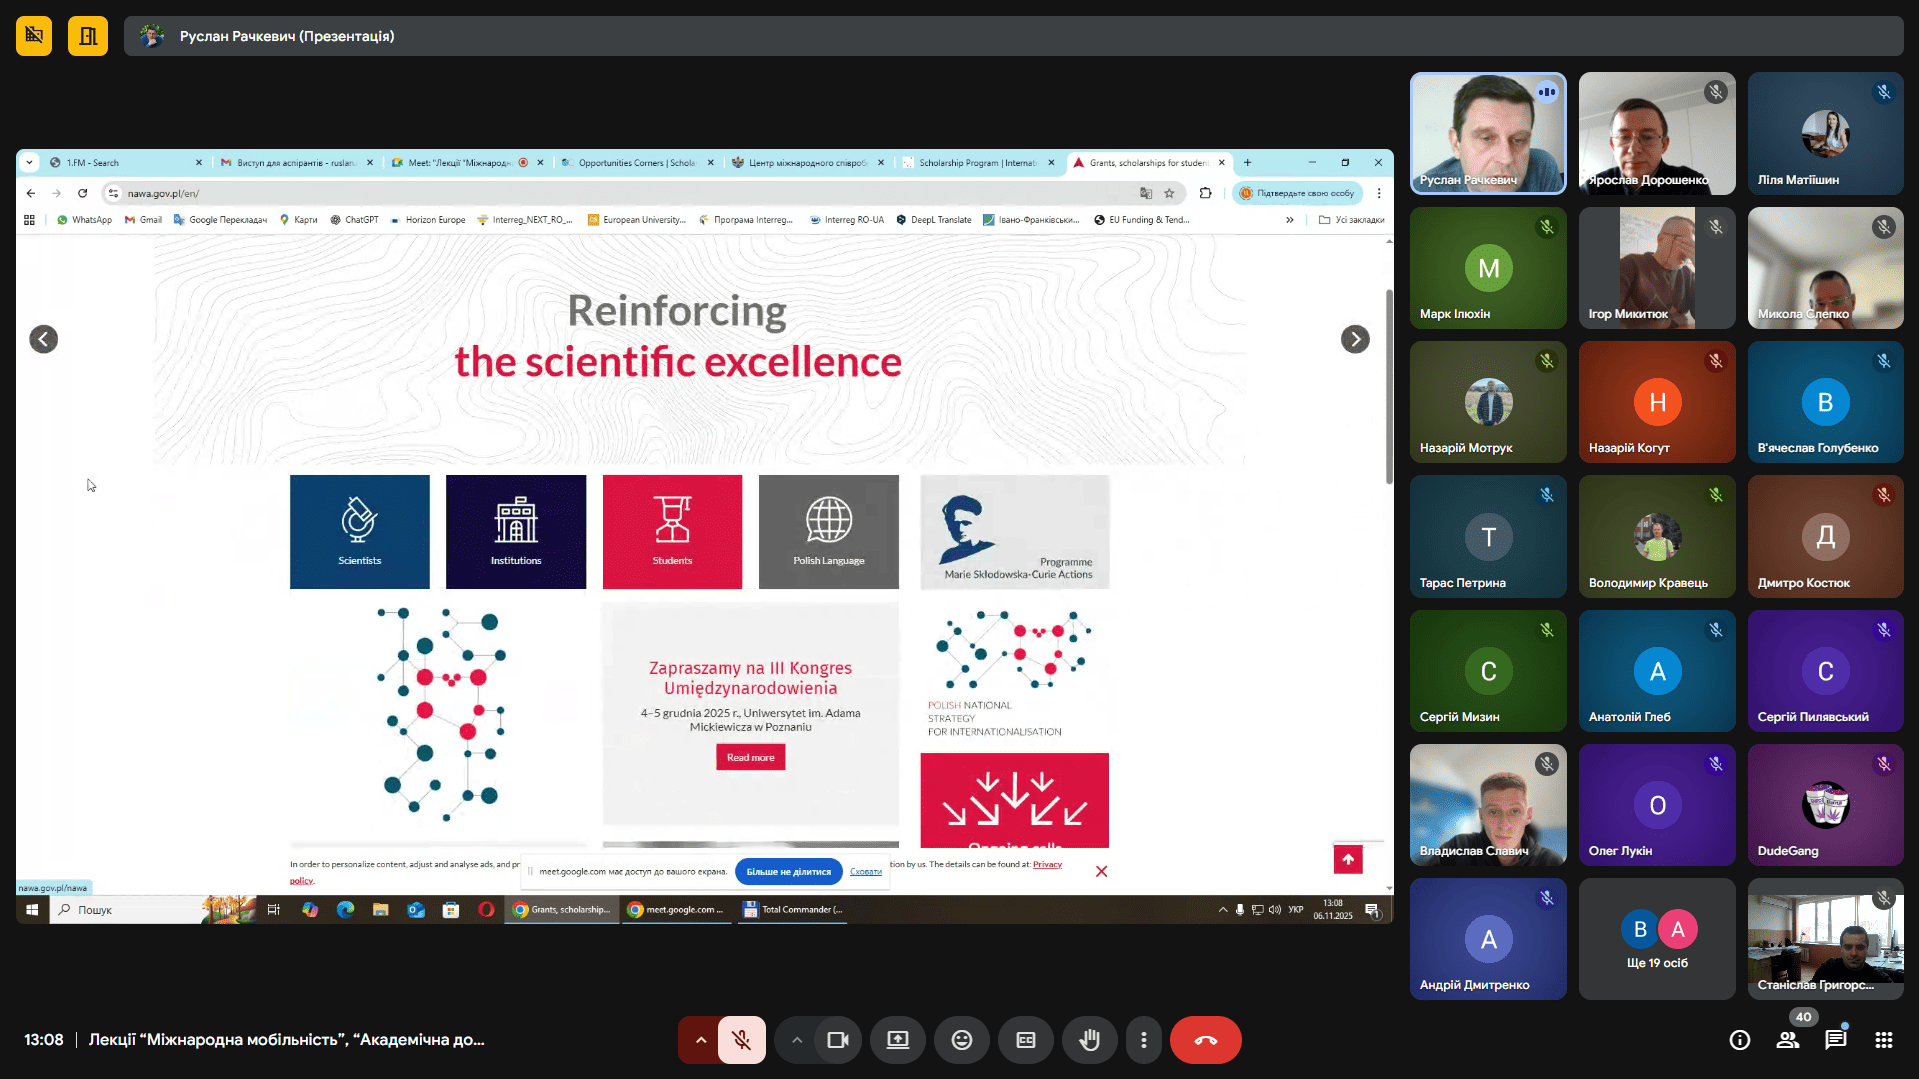
Task: Open the emoji reactions picker
Action: point(961,1040)
